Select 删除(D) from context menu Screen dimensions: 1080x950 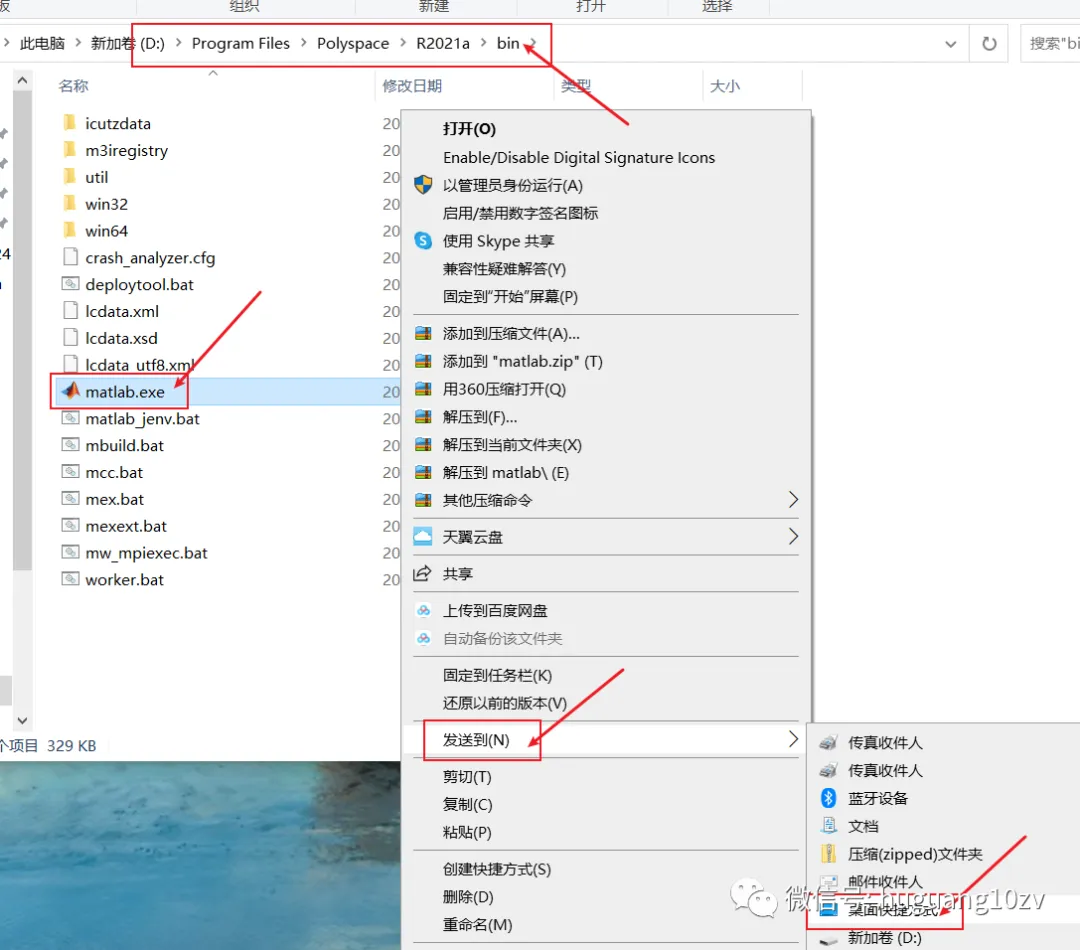468,896
